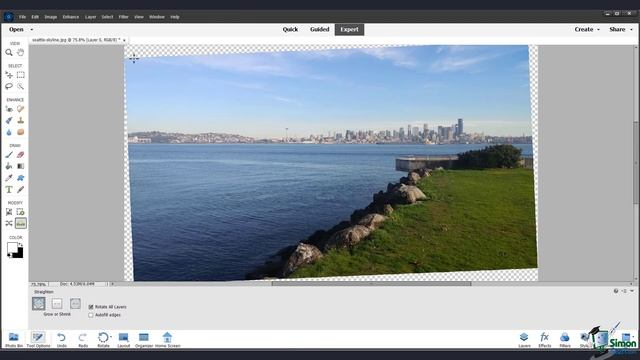Open the Filter menu
This screenshot has height=360, width=640.
click(x=124, y=17)
